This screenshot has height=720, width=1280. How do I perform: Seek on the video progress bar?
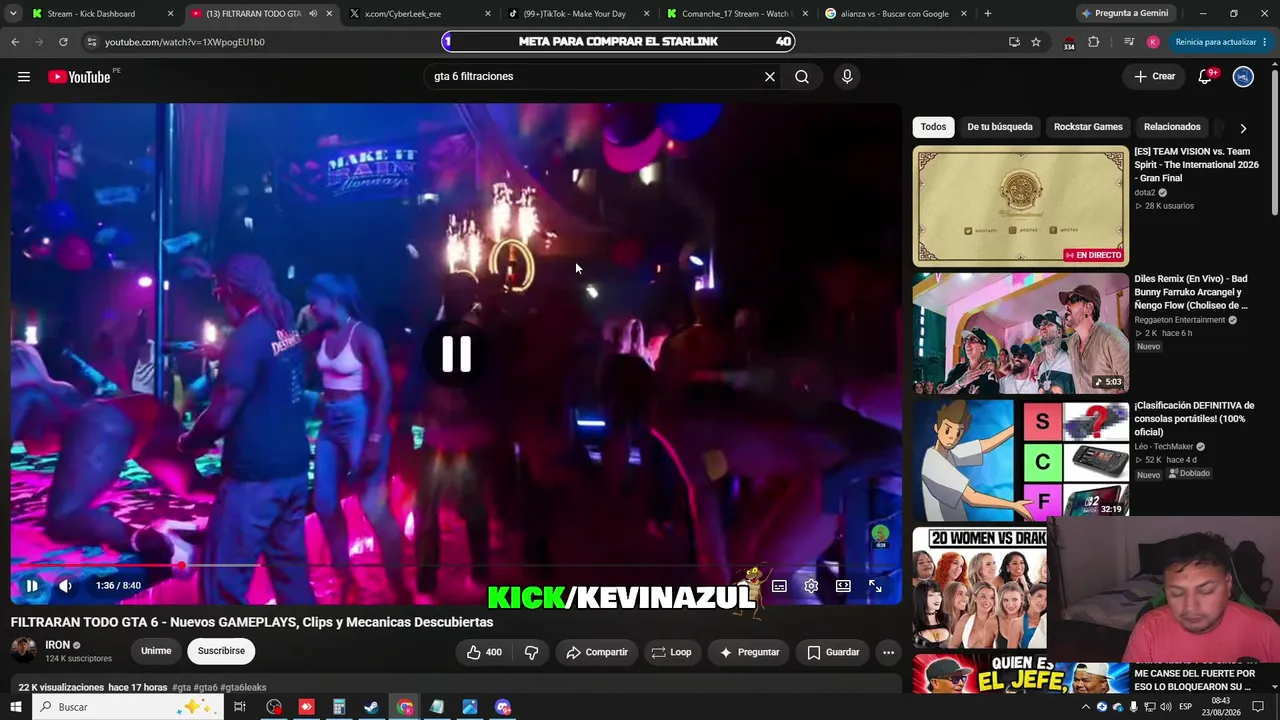click(x=456, y=566)
